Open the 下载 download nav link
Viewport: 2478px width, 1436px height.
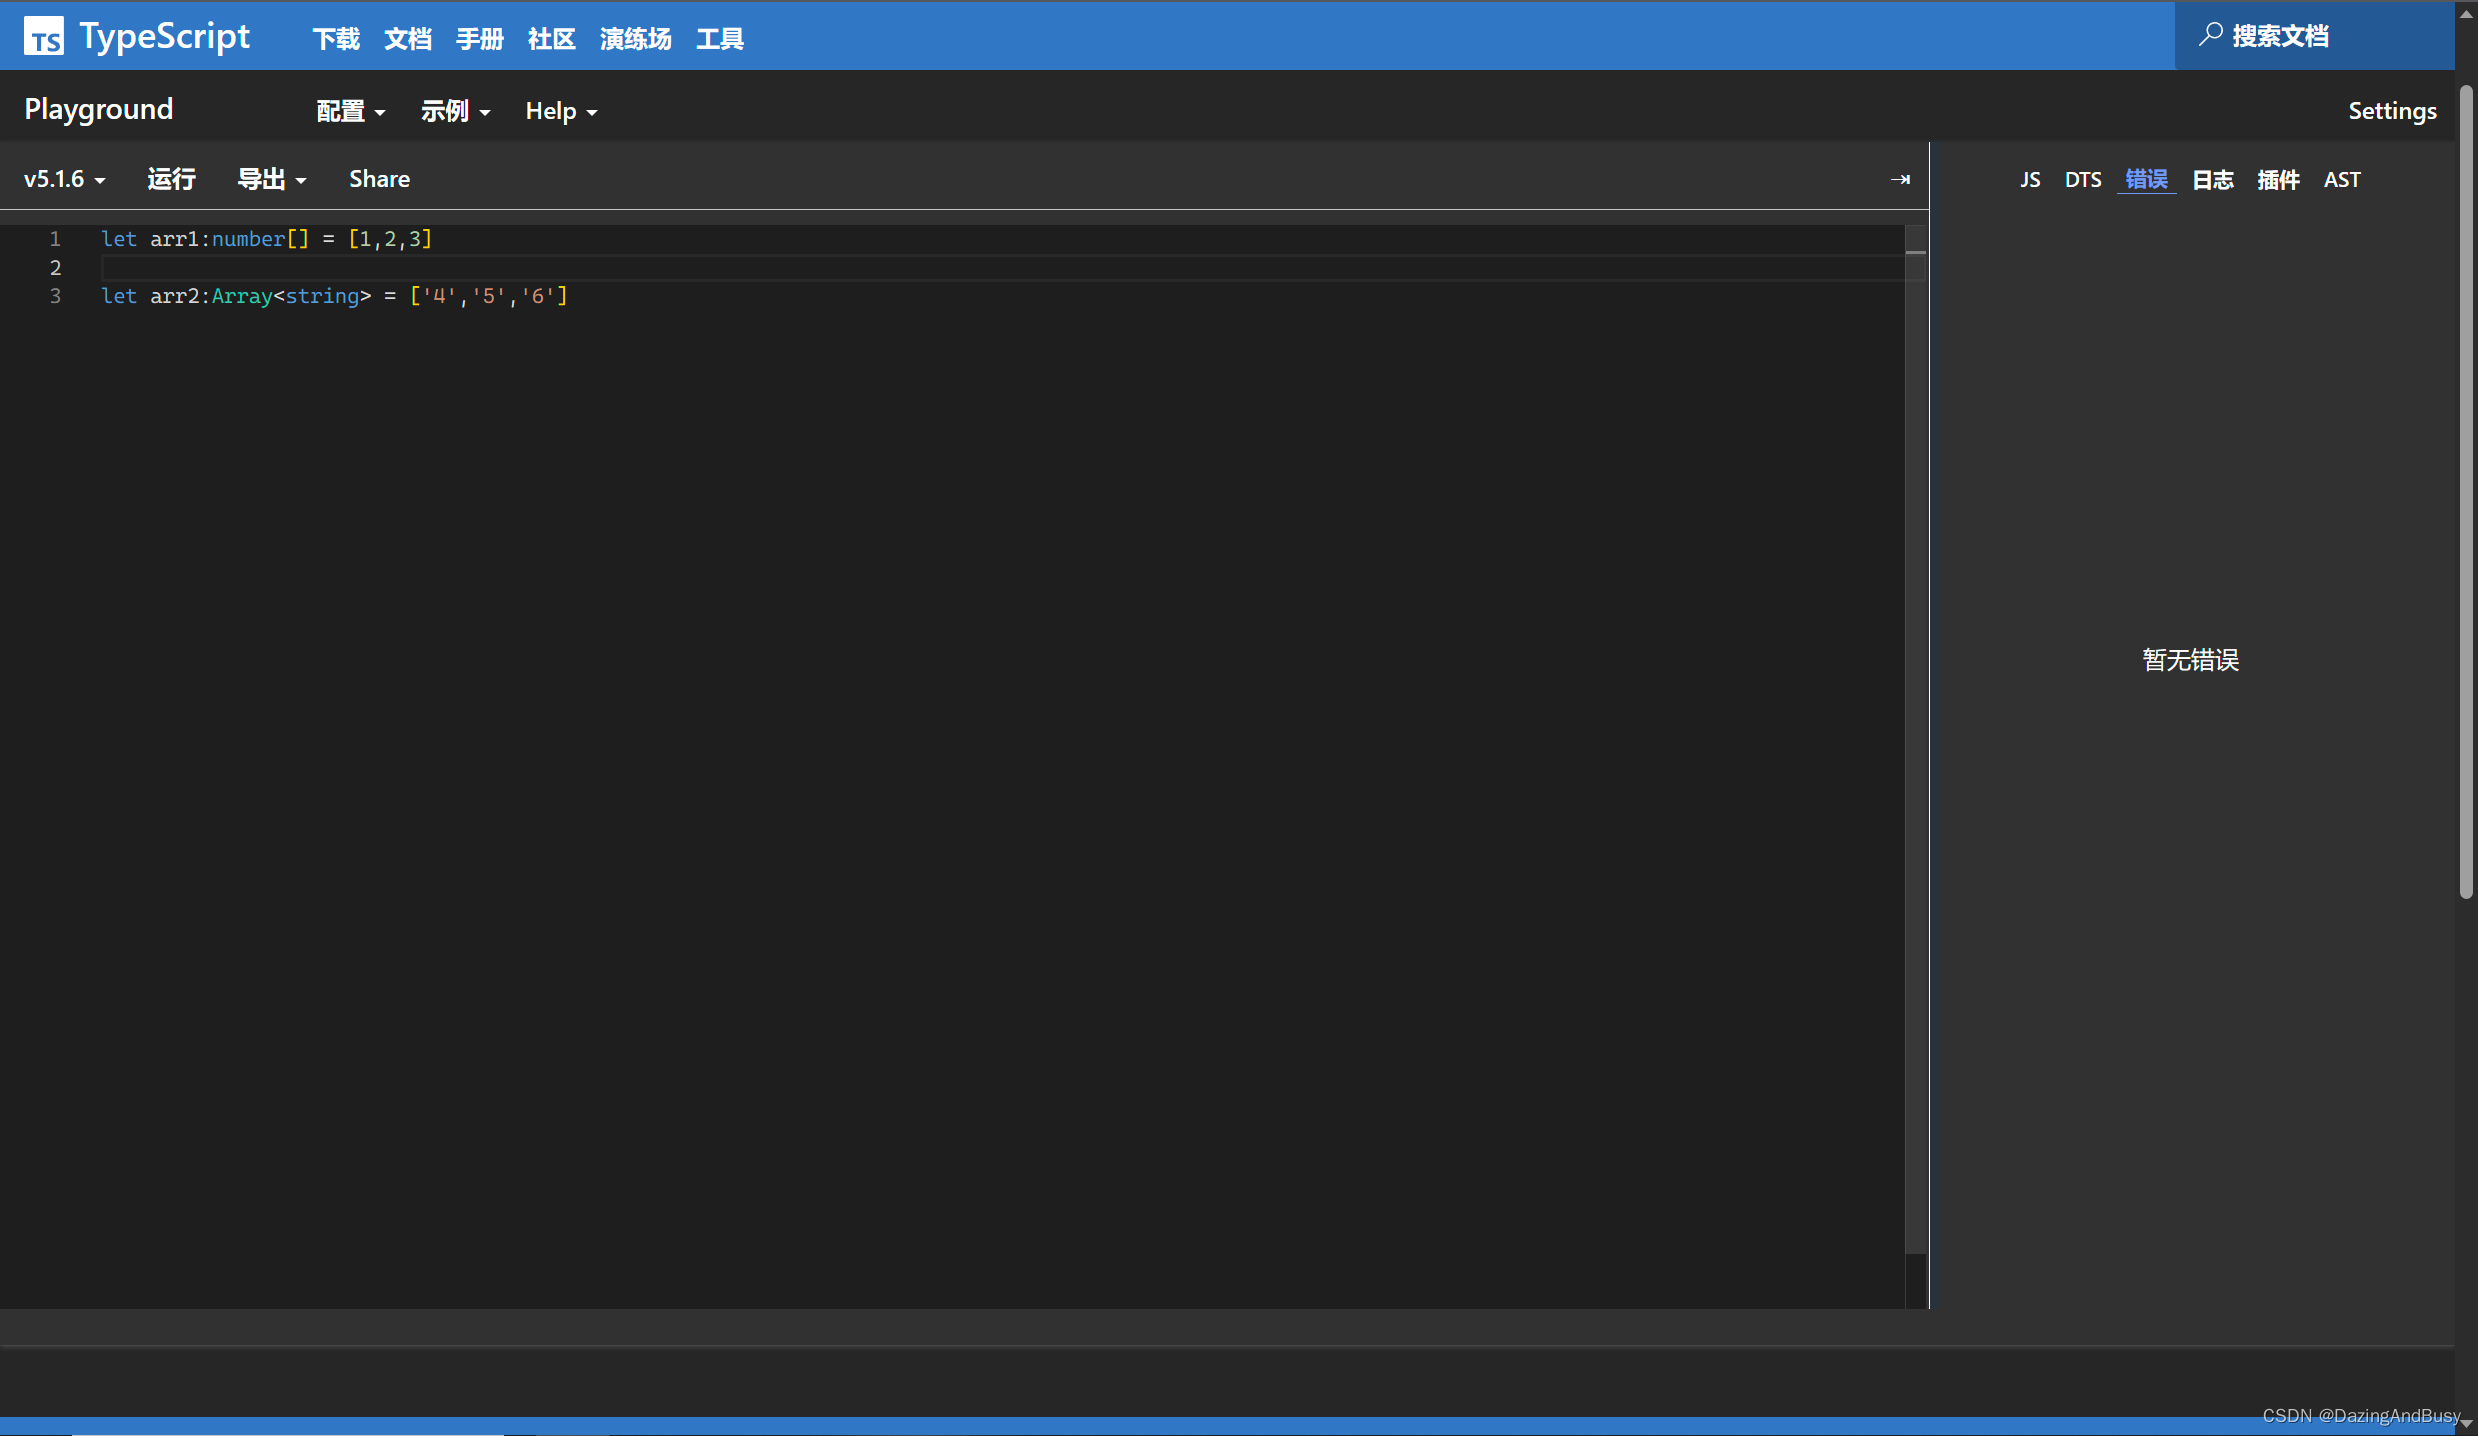(x=336, y=39)
